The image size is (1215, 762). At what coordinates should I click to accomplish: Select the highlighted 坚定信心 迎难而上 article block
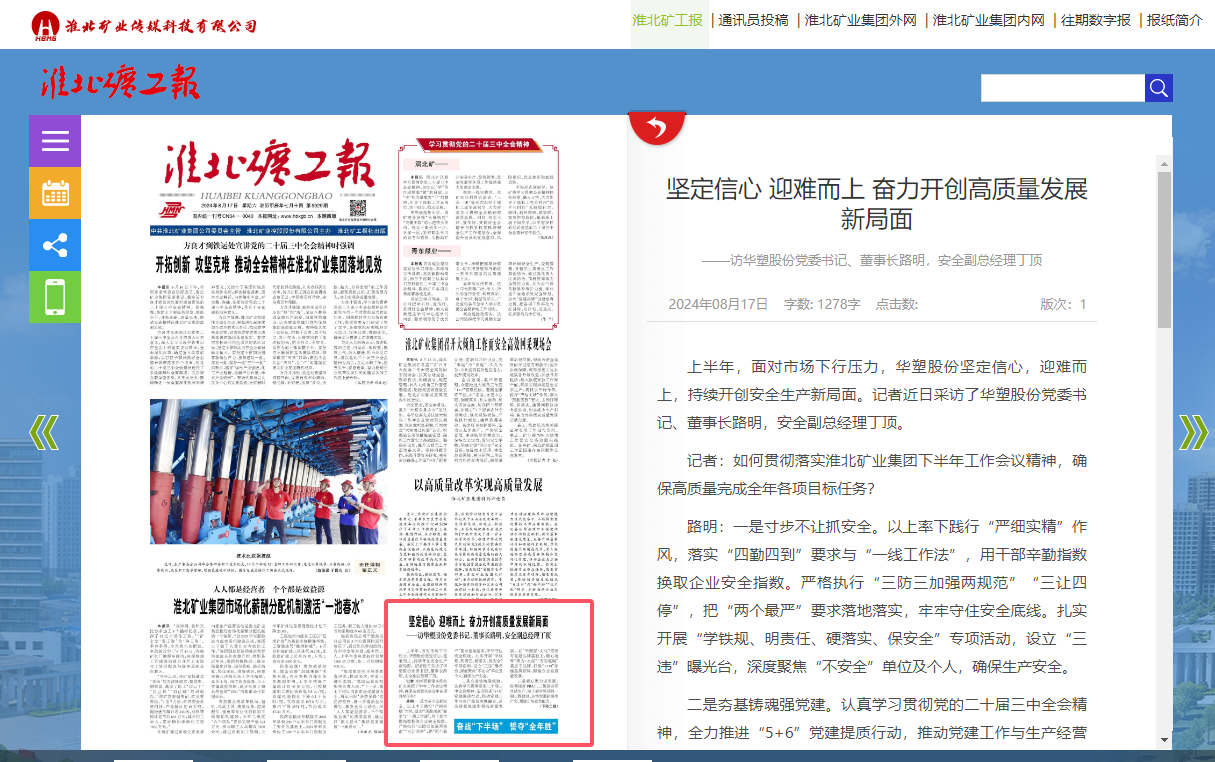pyautogui.click(x=490, y=672)
